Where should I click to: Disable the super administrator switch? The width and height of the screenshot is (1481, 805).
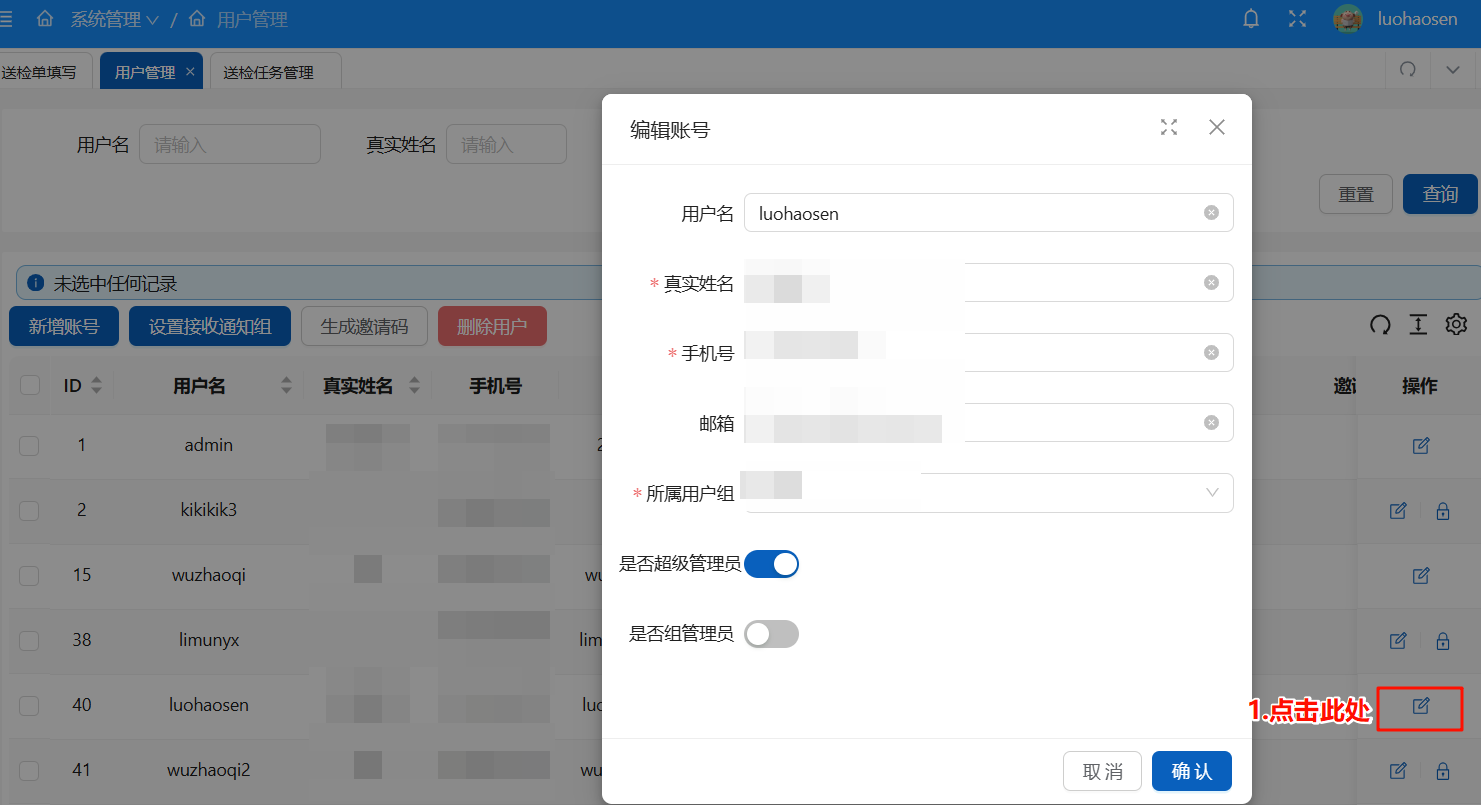click(x=771, y=564)
